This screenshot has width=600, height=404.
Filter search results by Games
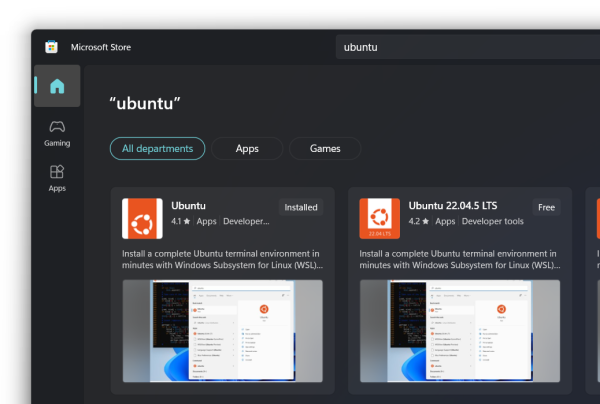tap(325, 149)
